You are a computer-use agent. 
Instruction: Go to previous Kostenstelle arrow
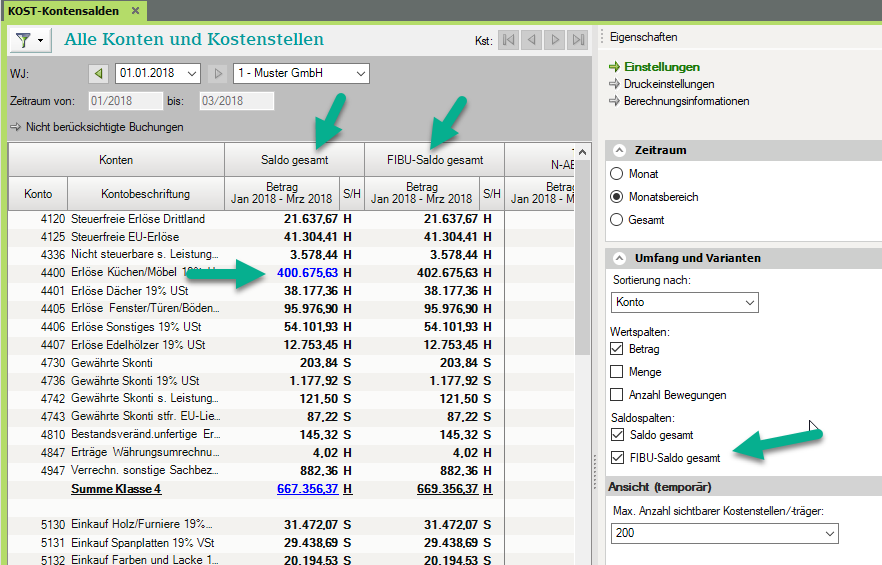point(532,40)
